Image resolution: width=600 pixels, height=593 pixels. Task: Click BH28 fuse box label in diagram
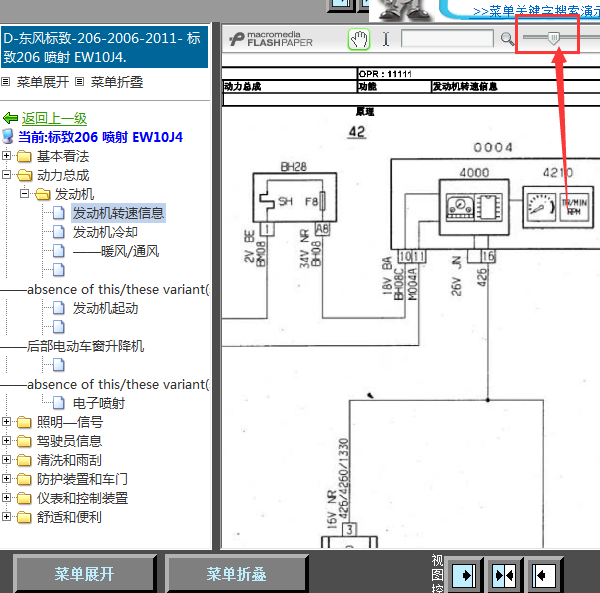[293, 167]
